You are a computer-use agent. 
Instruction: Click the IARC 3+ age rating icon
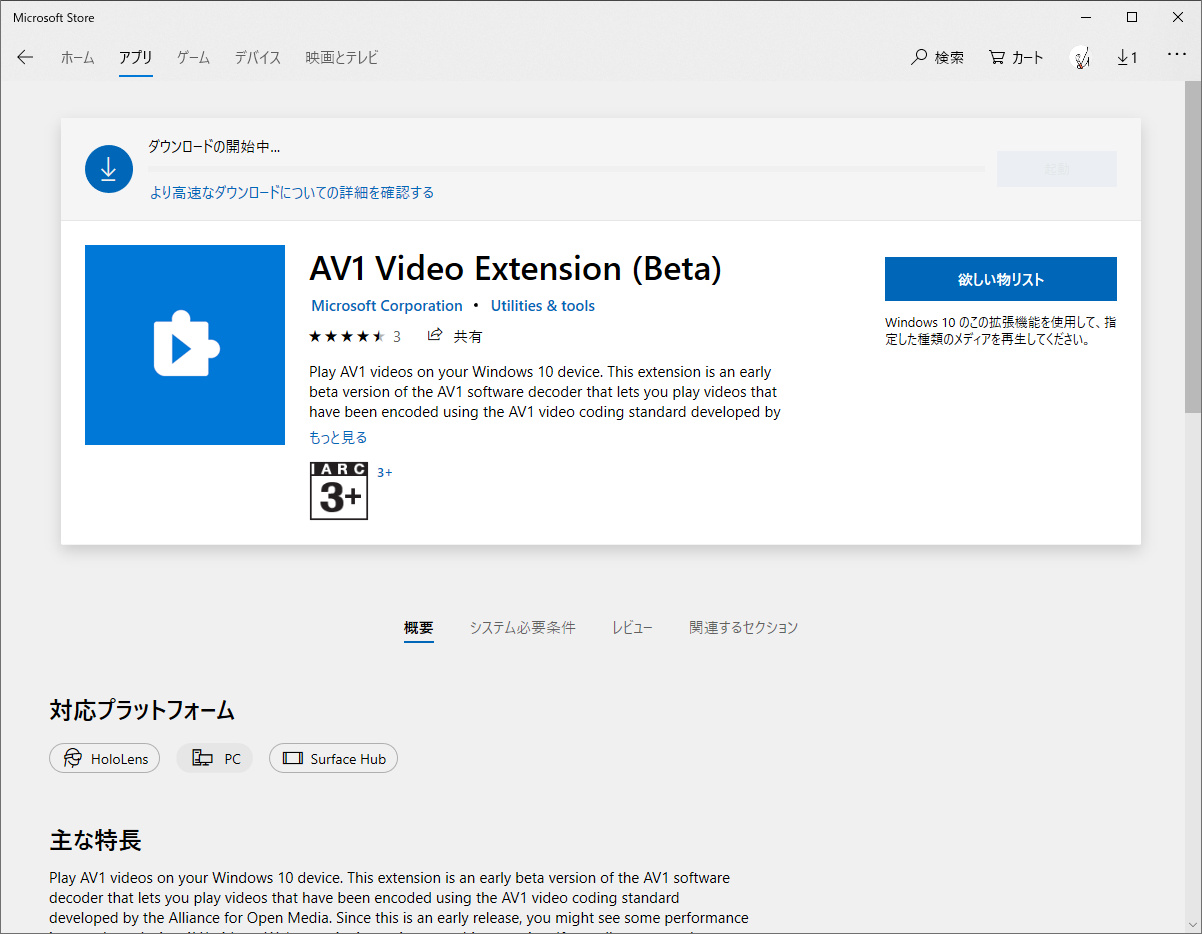338,491
